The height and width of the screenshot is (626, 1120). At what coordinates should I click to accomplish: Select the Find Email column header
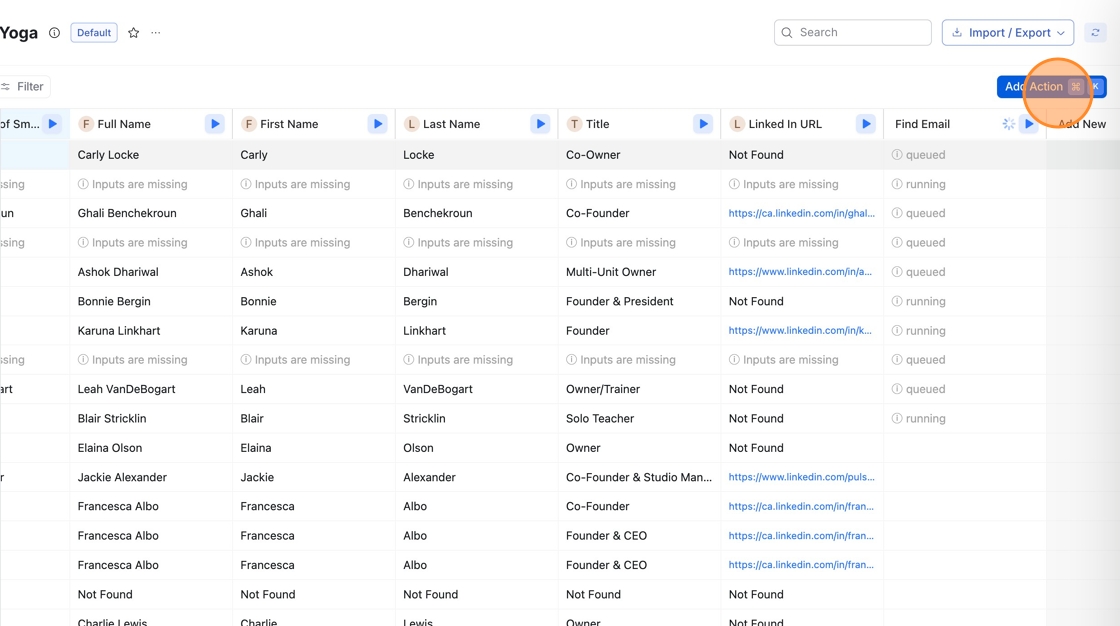pyautogui.click(x=965, y=124)
